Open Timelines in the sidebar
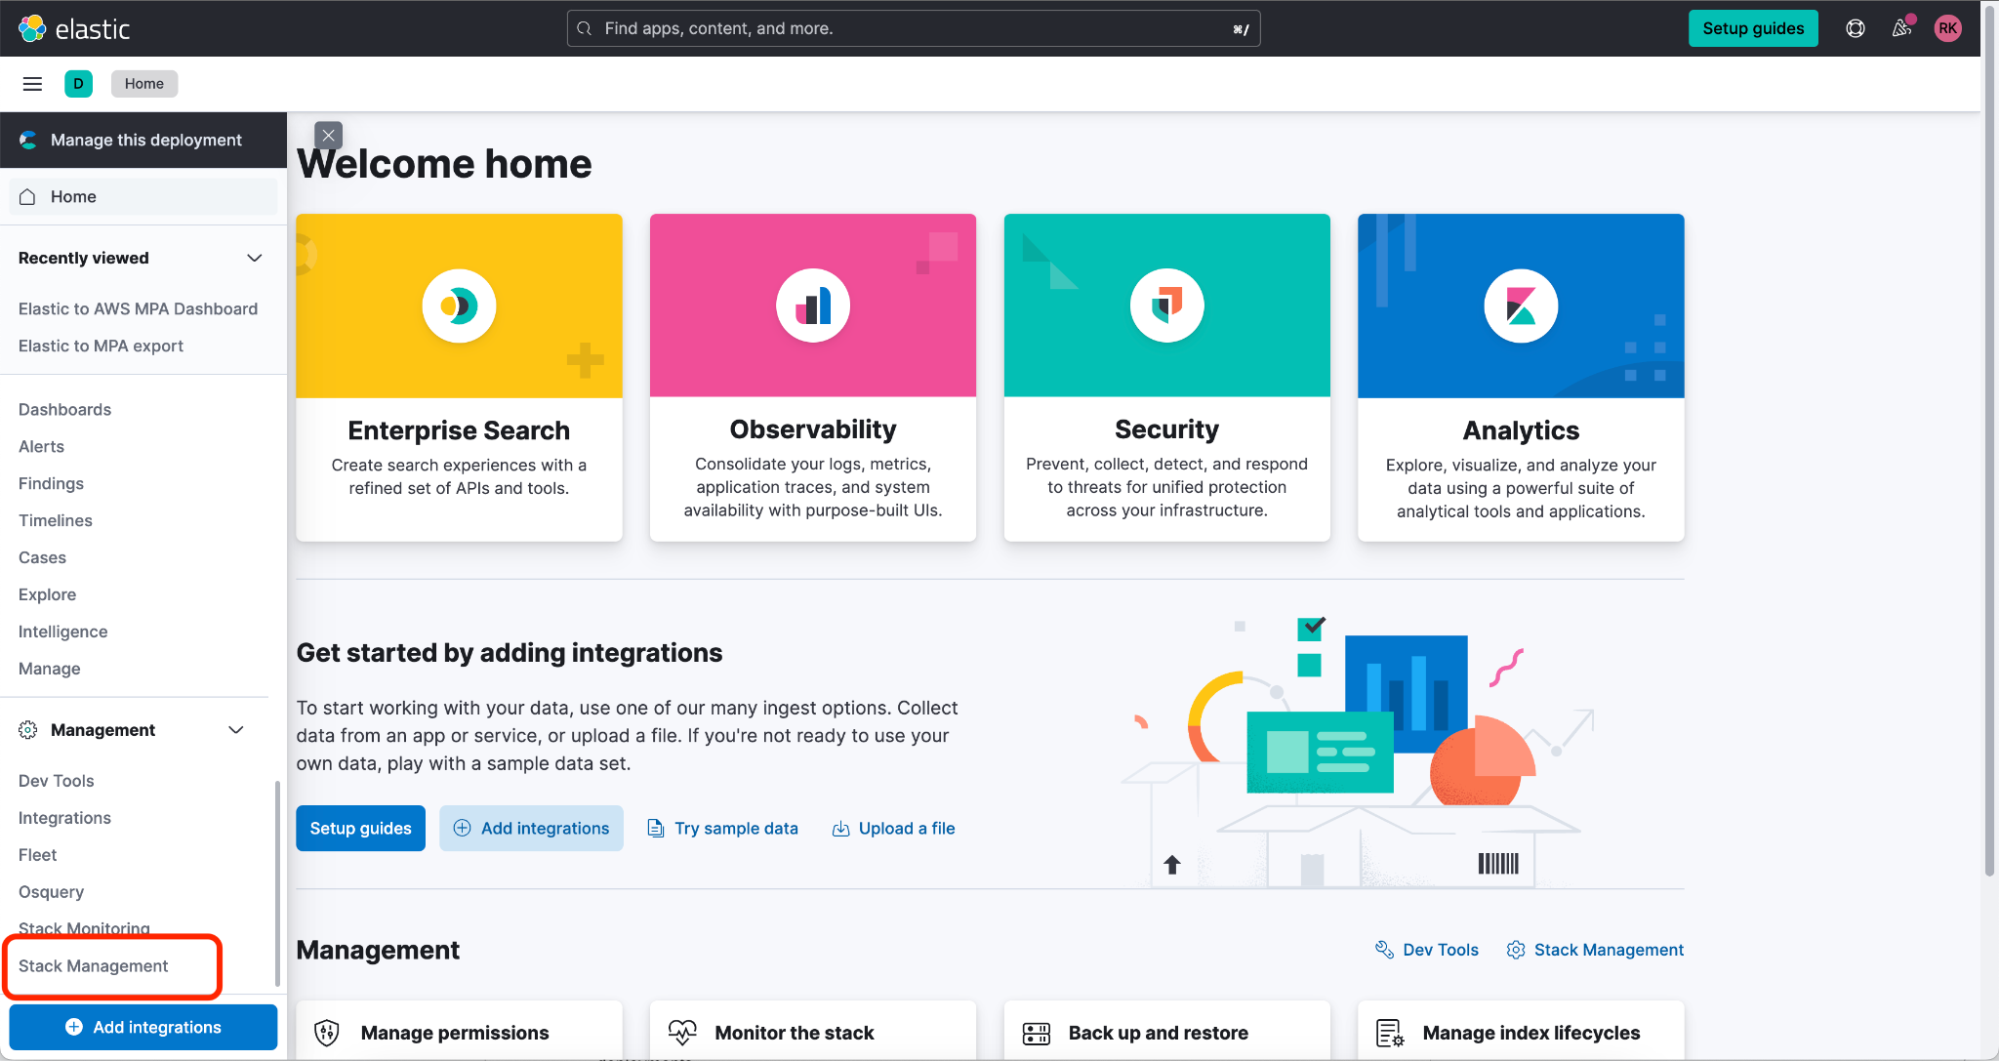Viewport: 1999px width, 1061px height. [x=55, y=521]
